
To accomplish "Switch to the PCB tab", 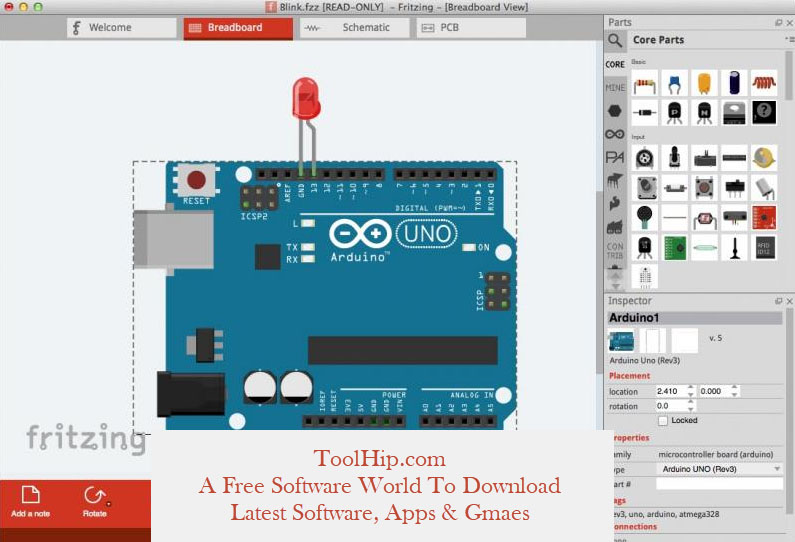I will pyautogui.click(x=472, y=28).
